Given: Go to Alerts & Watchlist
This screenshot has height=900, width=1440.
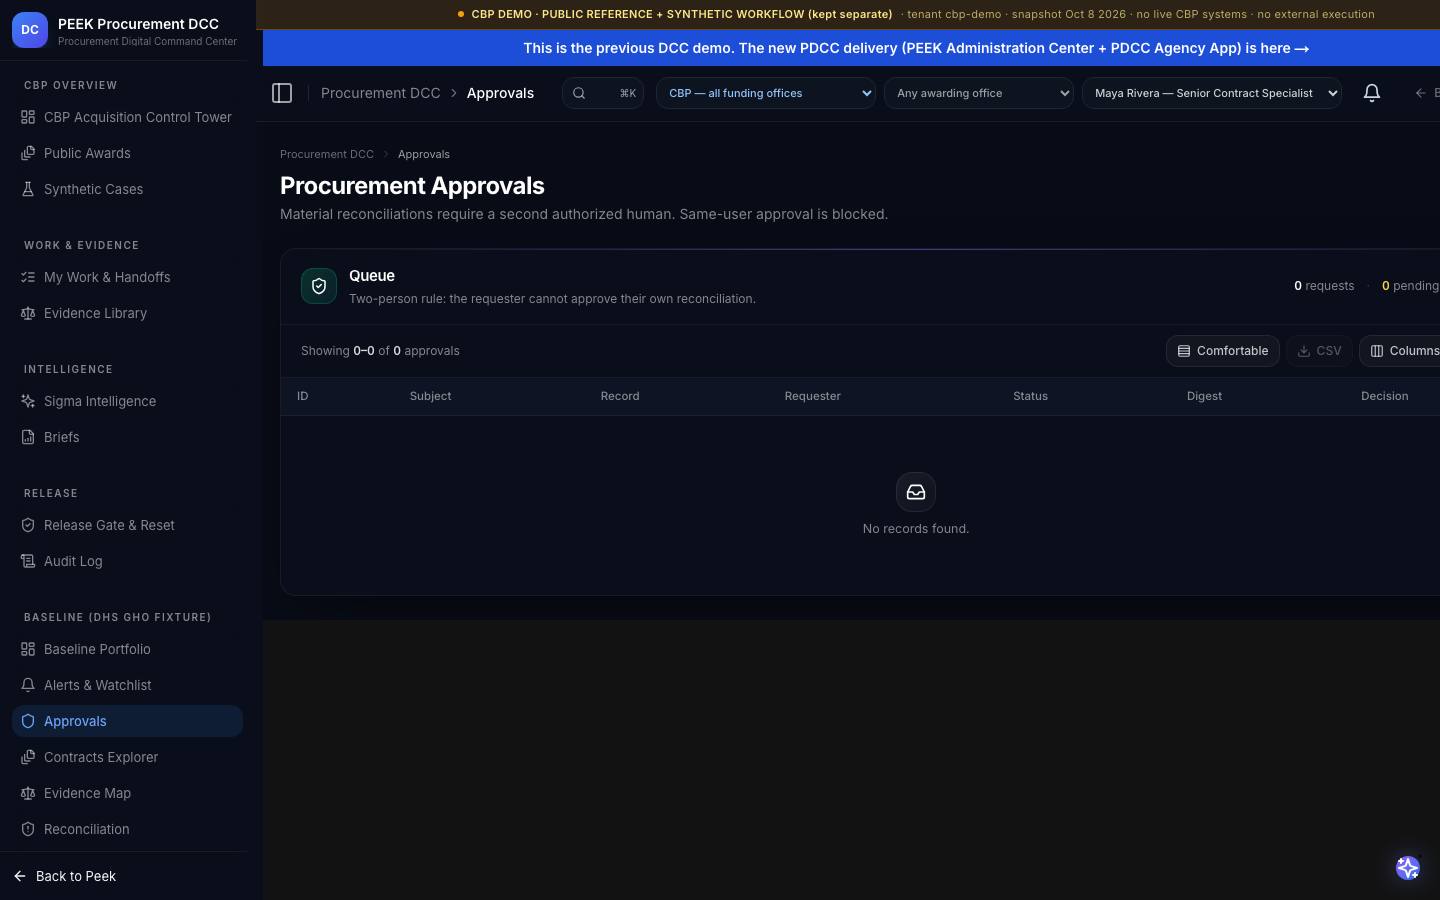Looking at the screenshot, I should [127, 685].
